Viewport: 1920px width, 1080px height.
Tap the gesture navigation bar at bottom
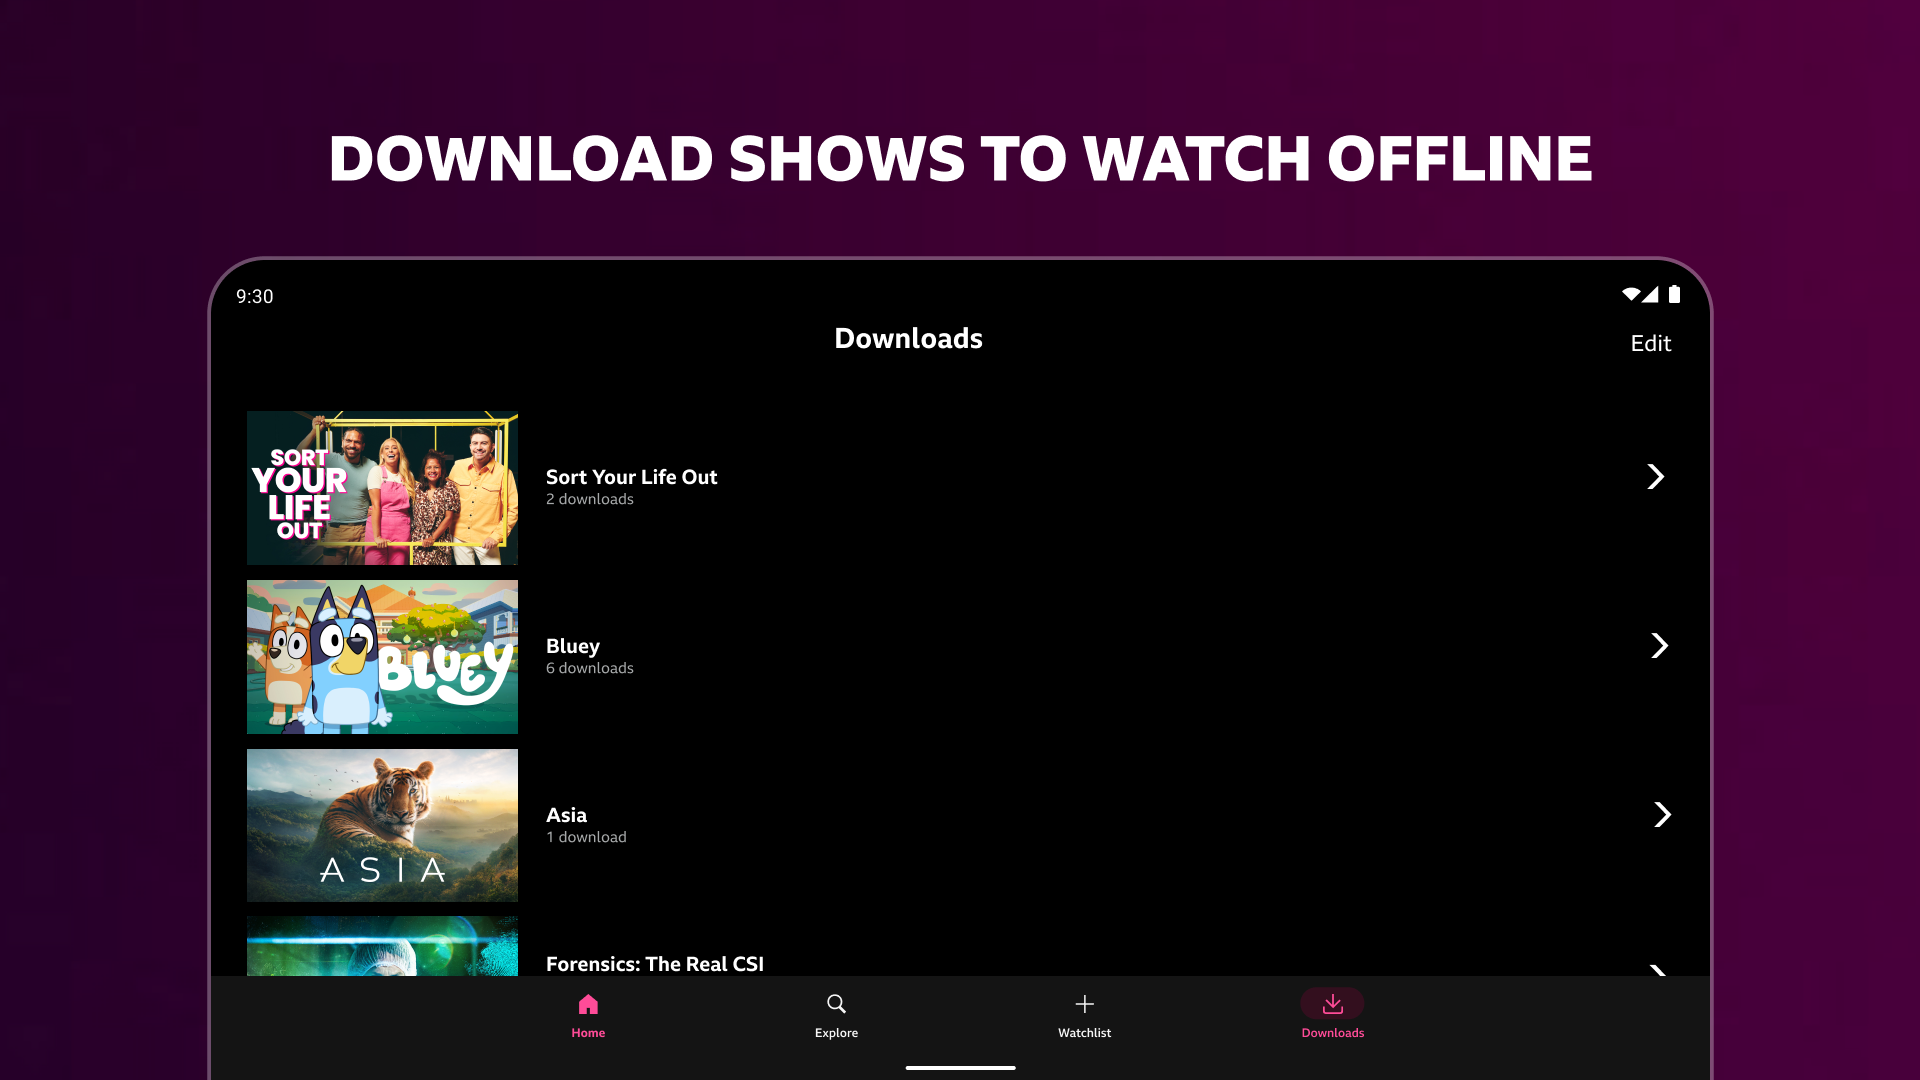click(x=960, y=1067)
